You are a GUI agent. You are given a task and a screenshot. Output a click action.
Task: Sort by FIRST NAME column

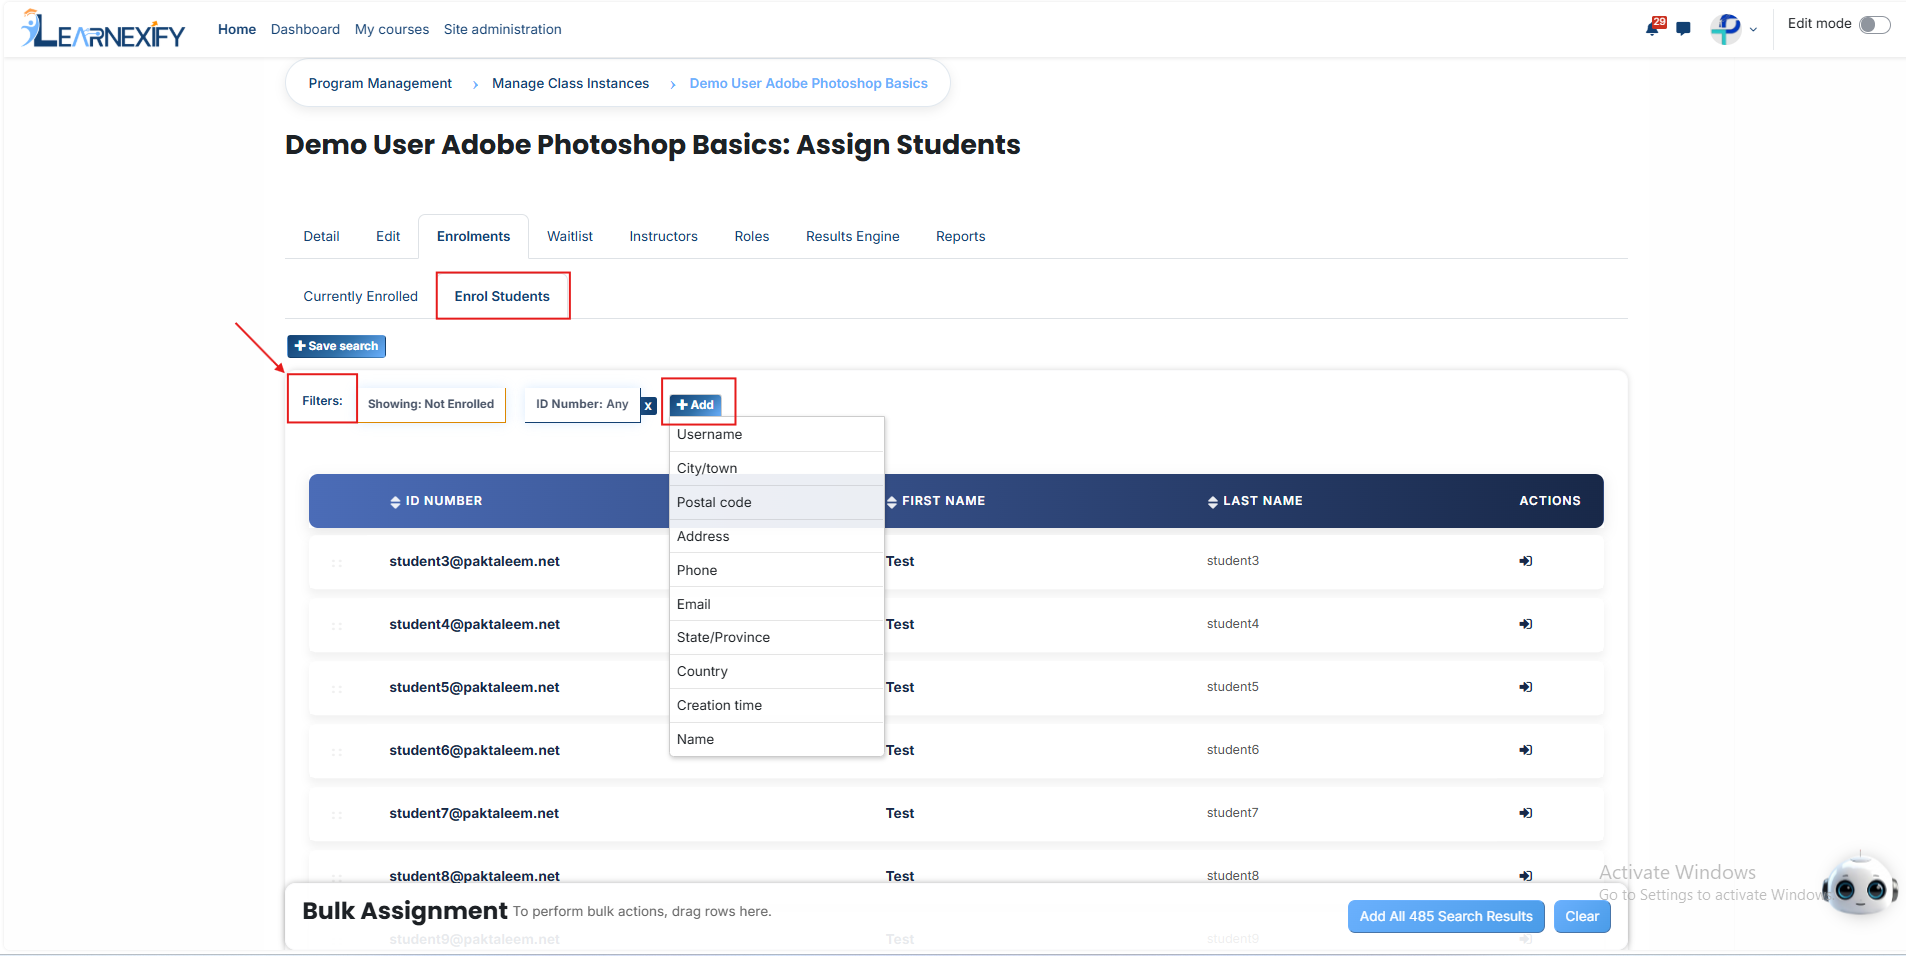(x=936, y=501)
